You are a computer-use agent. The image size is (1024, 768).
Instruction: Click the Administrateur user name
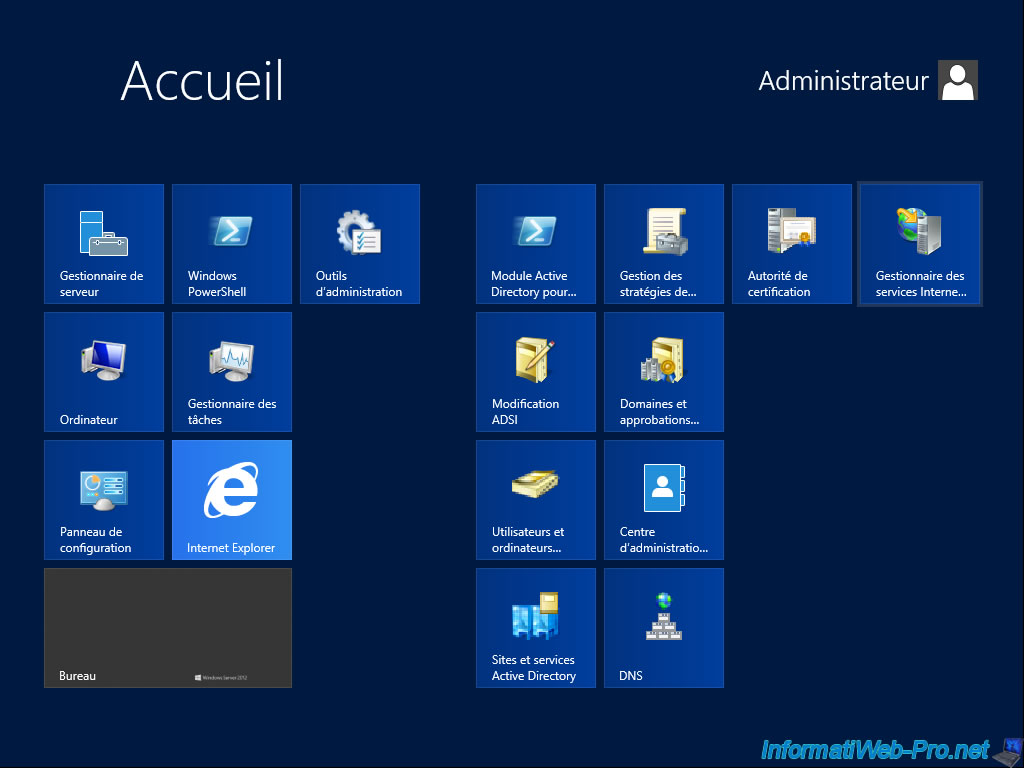point(843,81)
